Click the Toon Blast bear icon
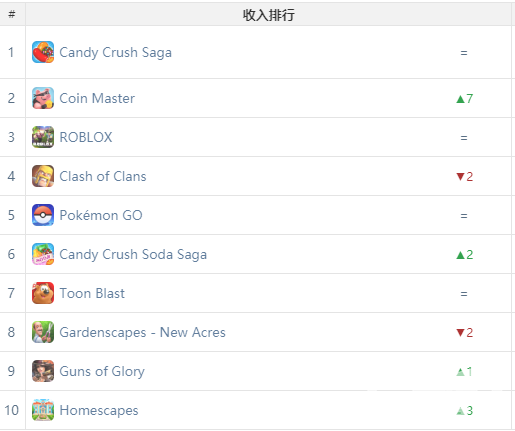515x431 pixels. click(x=43, y=293)
